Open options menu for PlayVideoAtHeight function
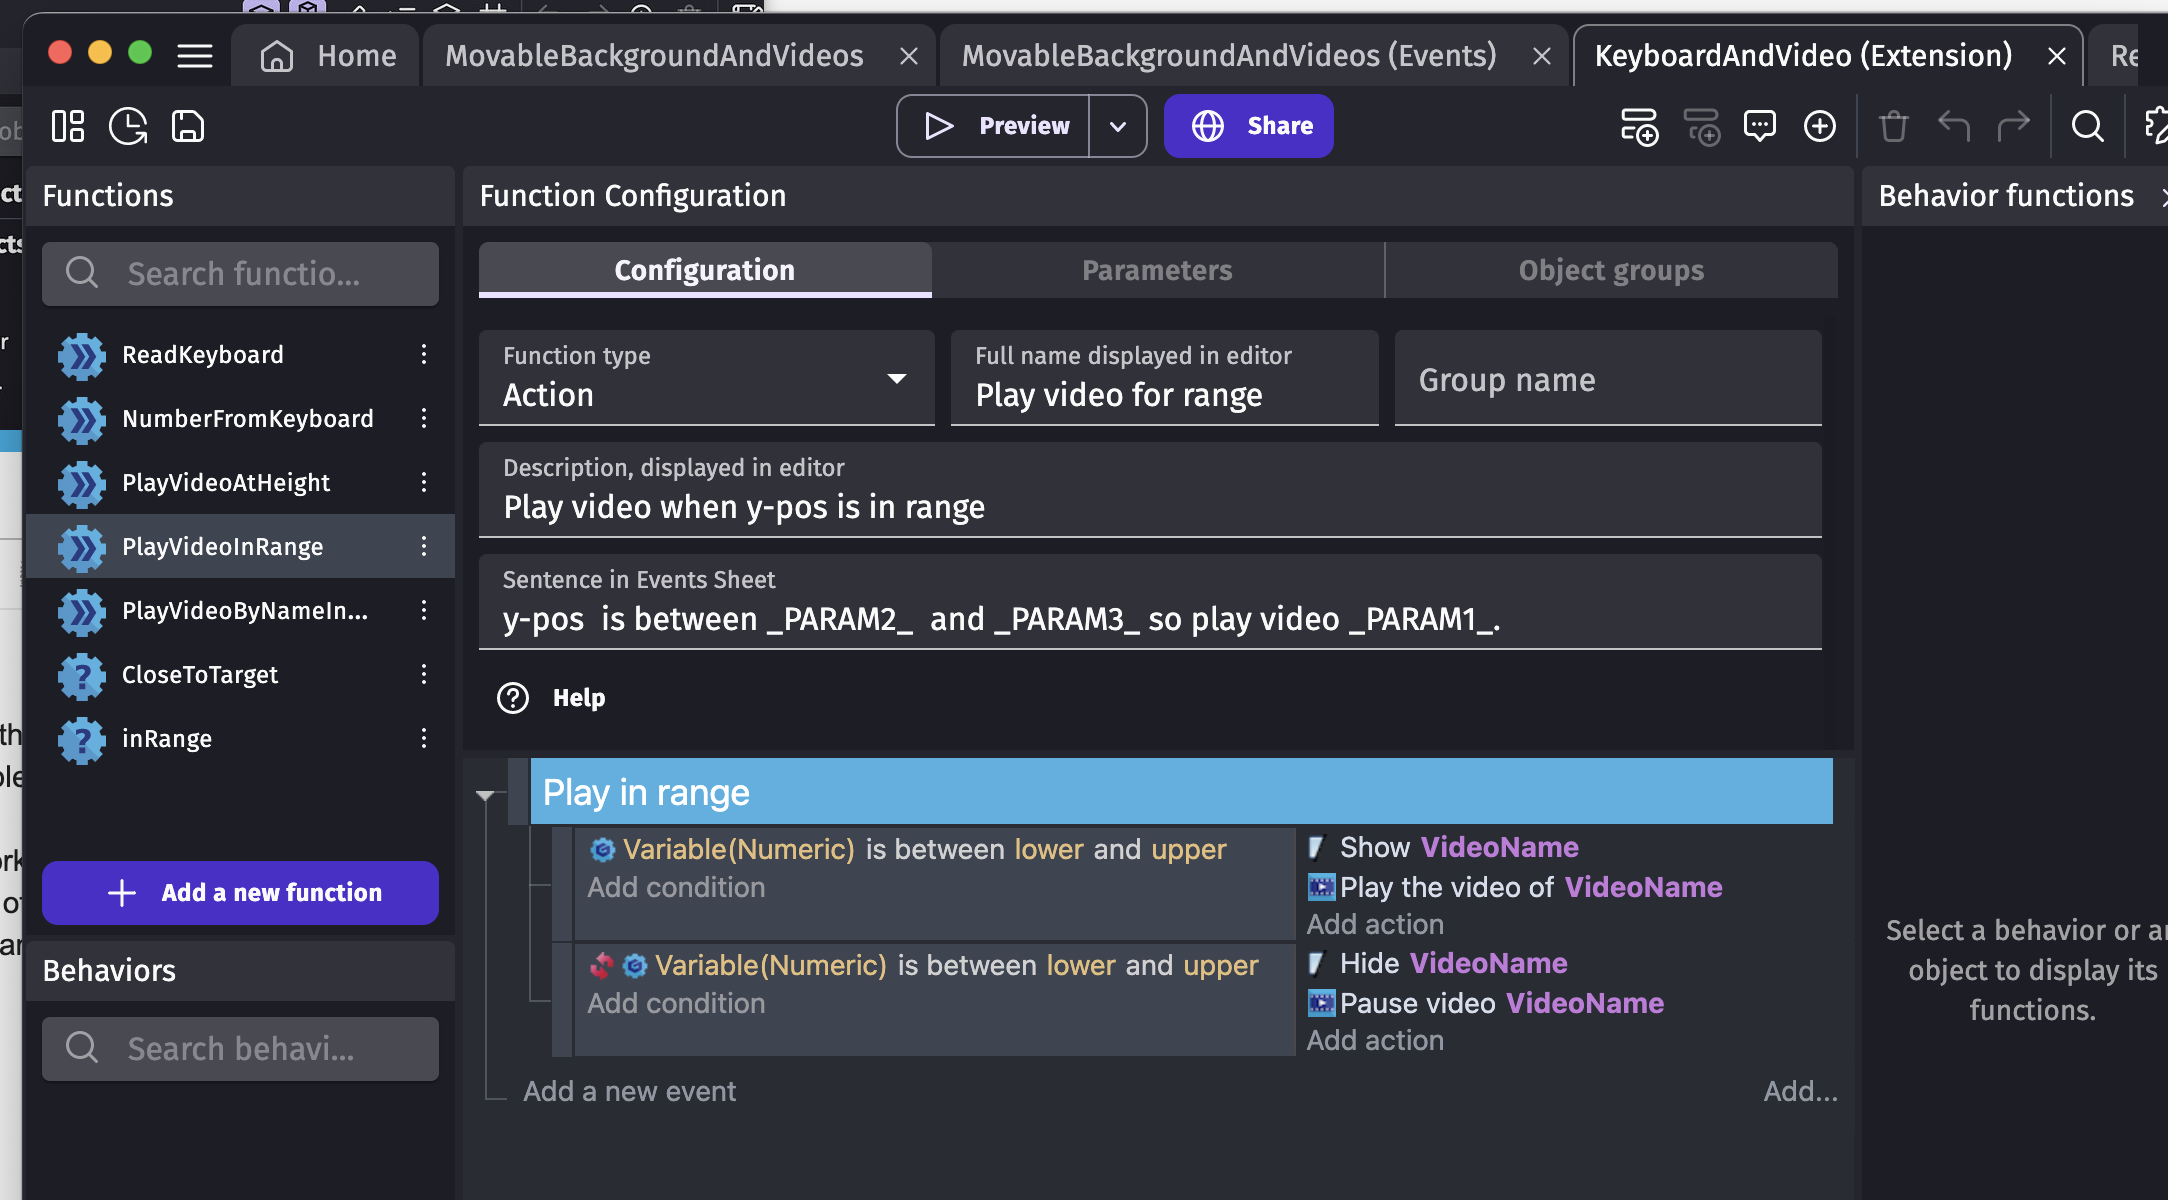The image size is (2168, 1200). click(x=424, y=482)
